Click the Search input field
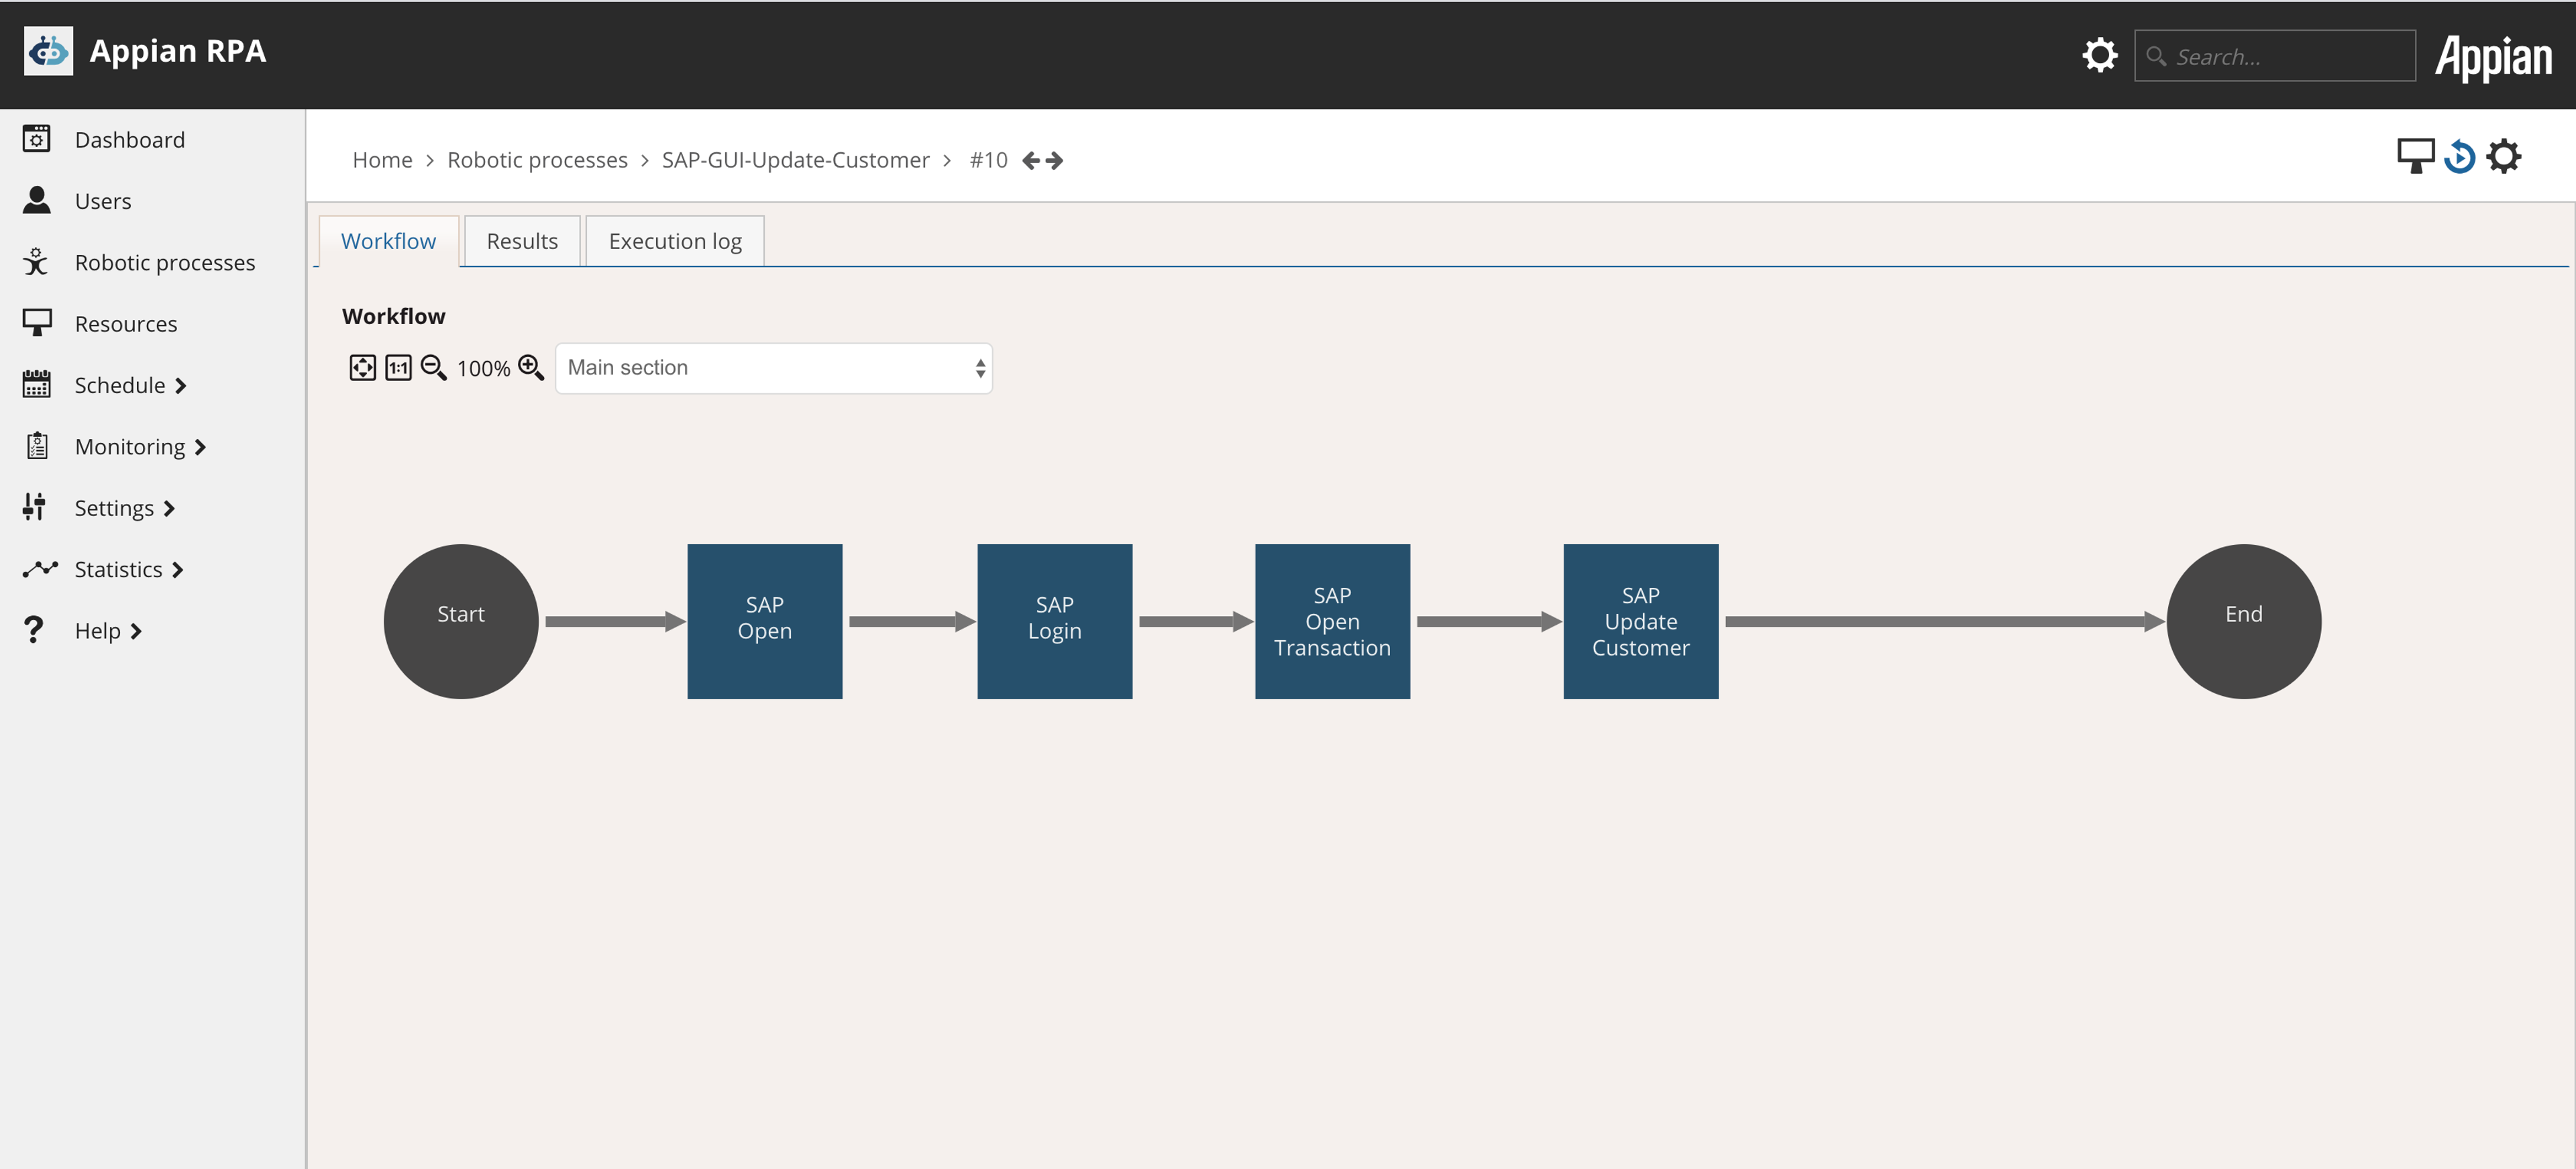Image resolution: width=2576 pixels, height=1169 pixels. (x=2274, y=56)
